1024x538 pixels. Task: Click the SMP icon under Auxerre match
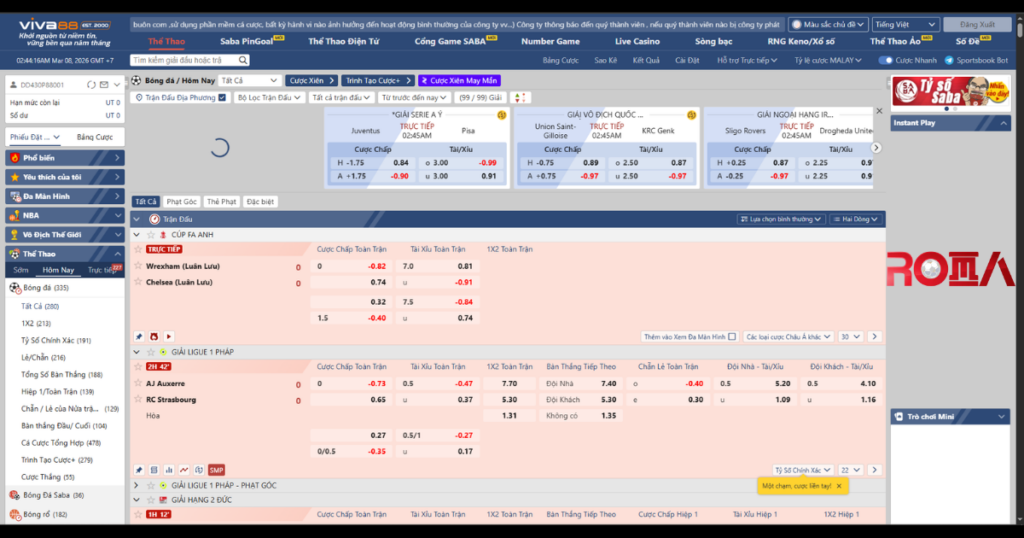click(x=216, y=470)
